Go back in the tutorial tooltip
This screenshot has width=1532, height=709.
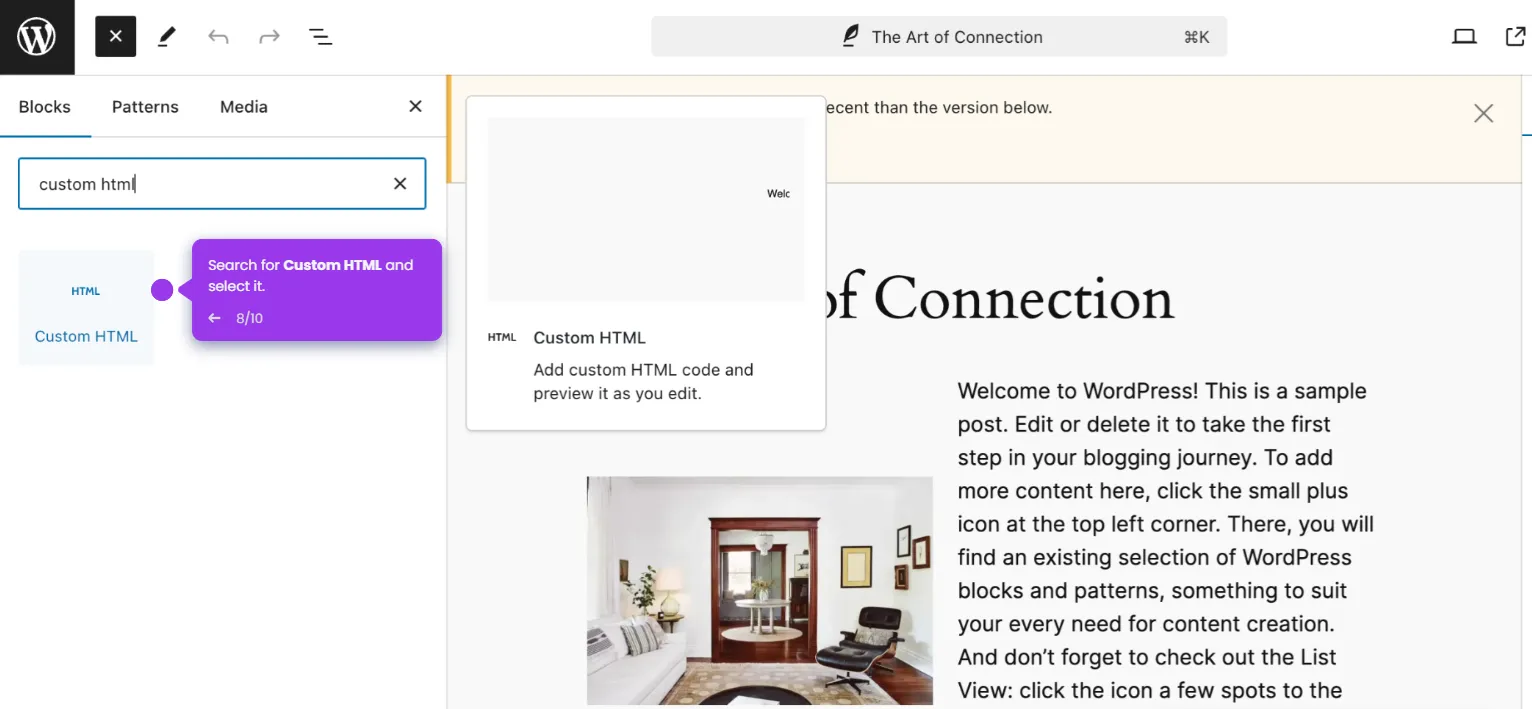coord(214,318)
